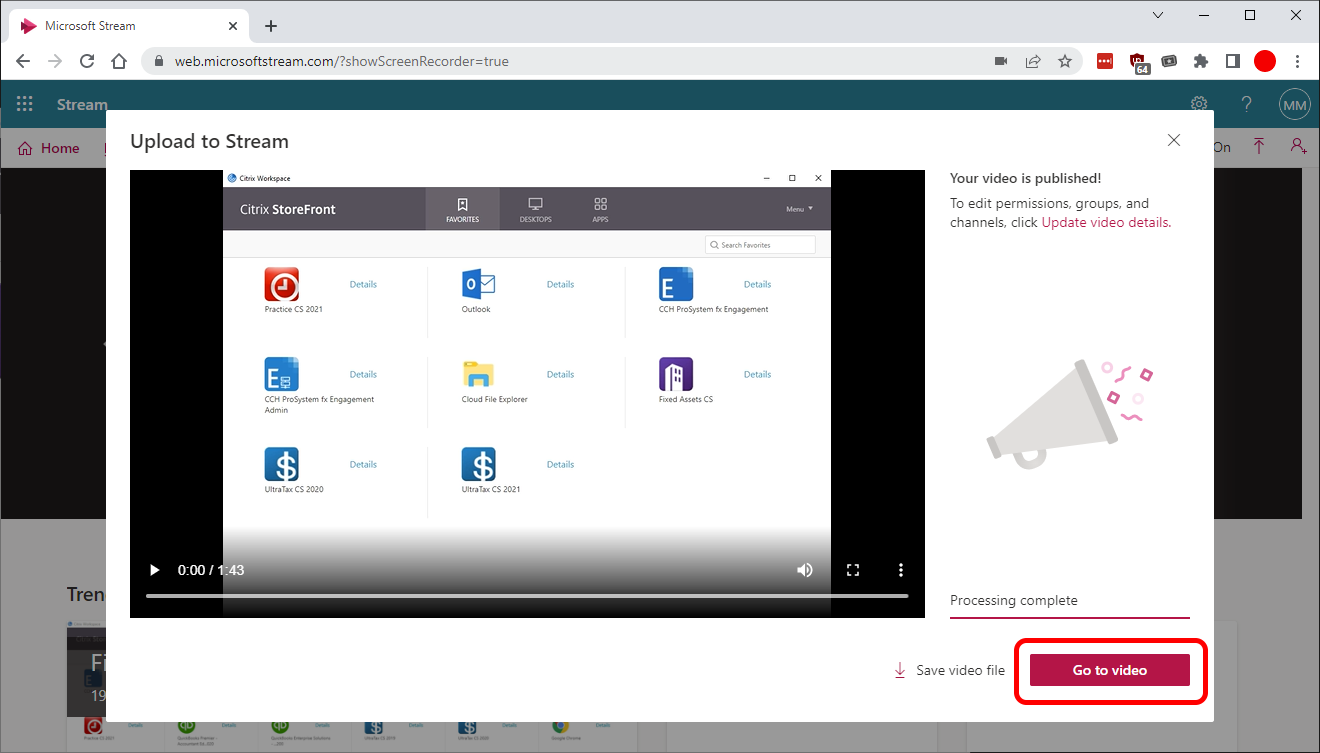1320x753 pixels.
Task: Select the Microsoft Stream browser tab
Action: (127, 26)
